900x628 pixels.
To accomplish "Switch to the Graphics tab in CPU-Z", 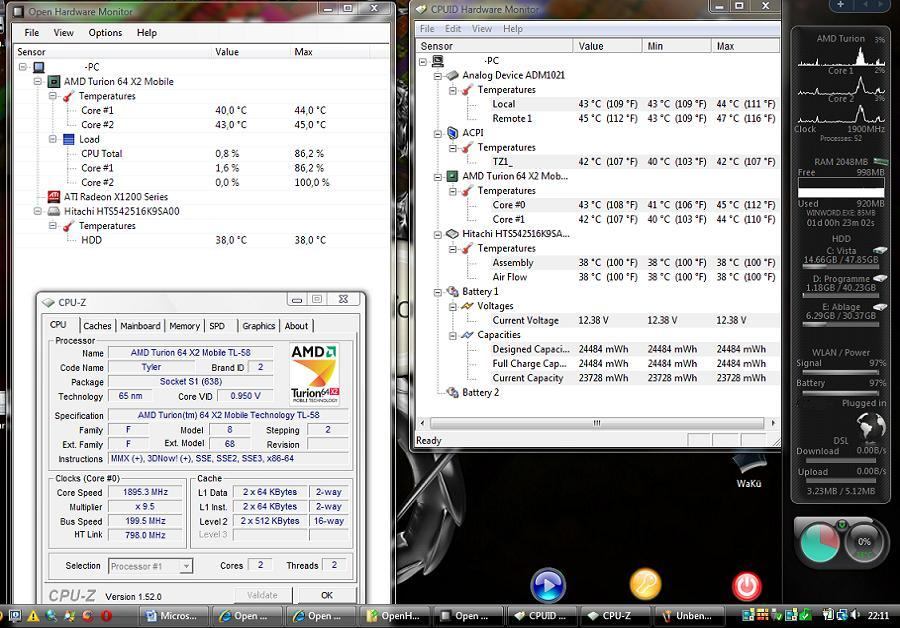I will pos(258,325).
